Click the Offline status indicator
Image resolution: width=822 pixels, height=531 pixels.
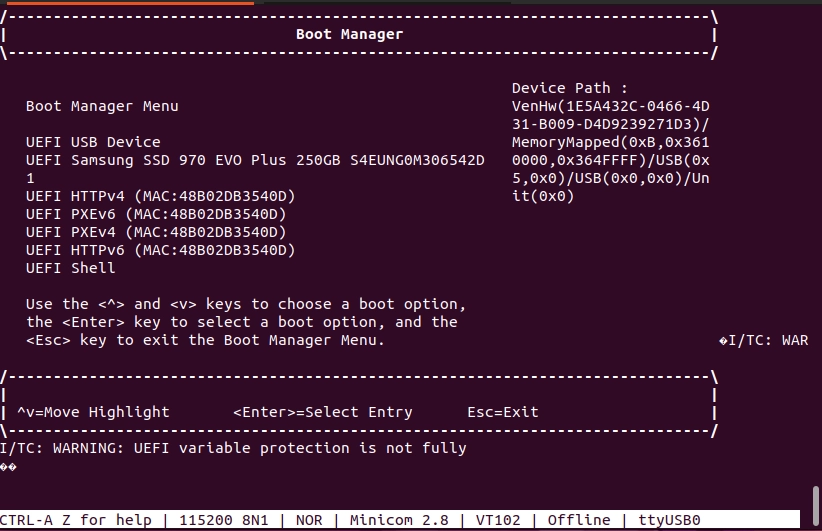(x=579, y=520)
